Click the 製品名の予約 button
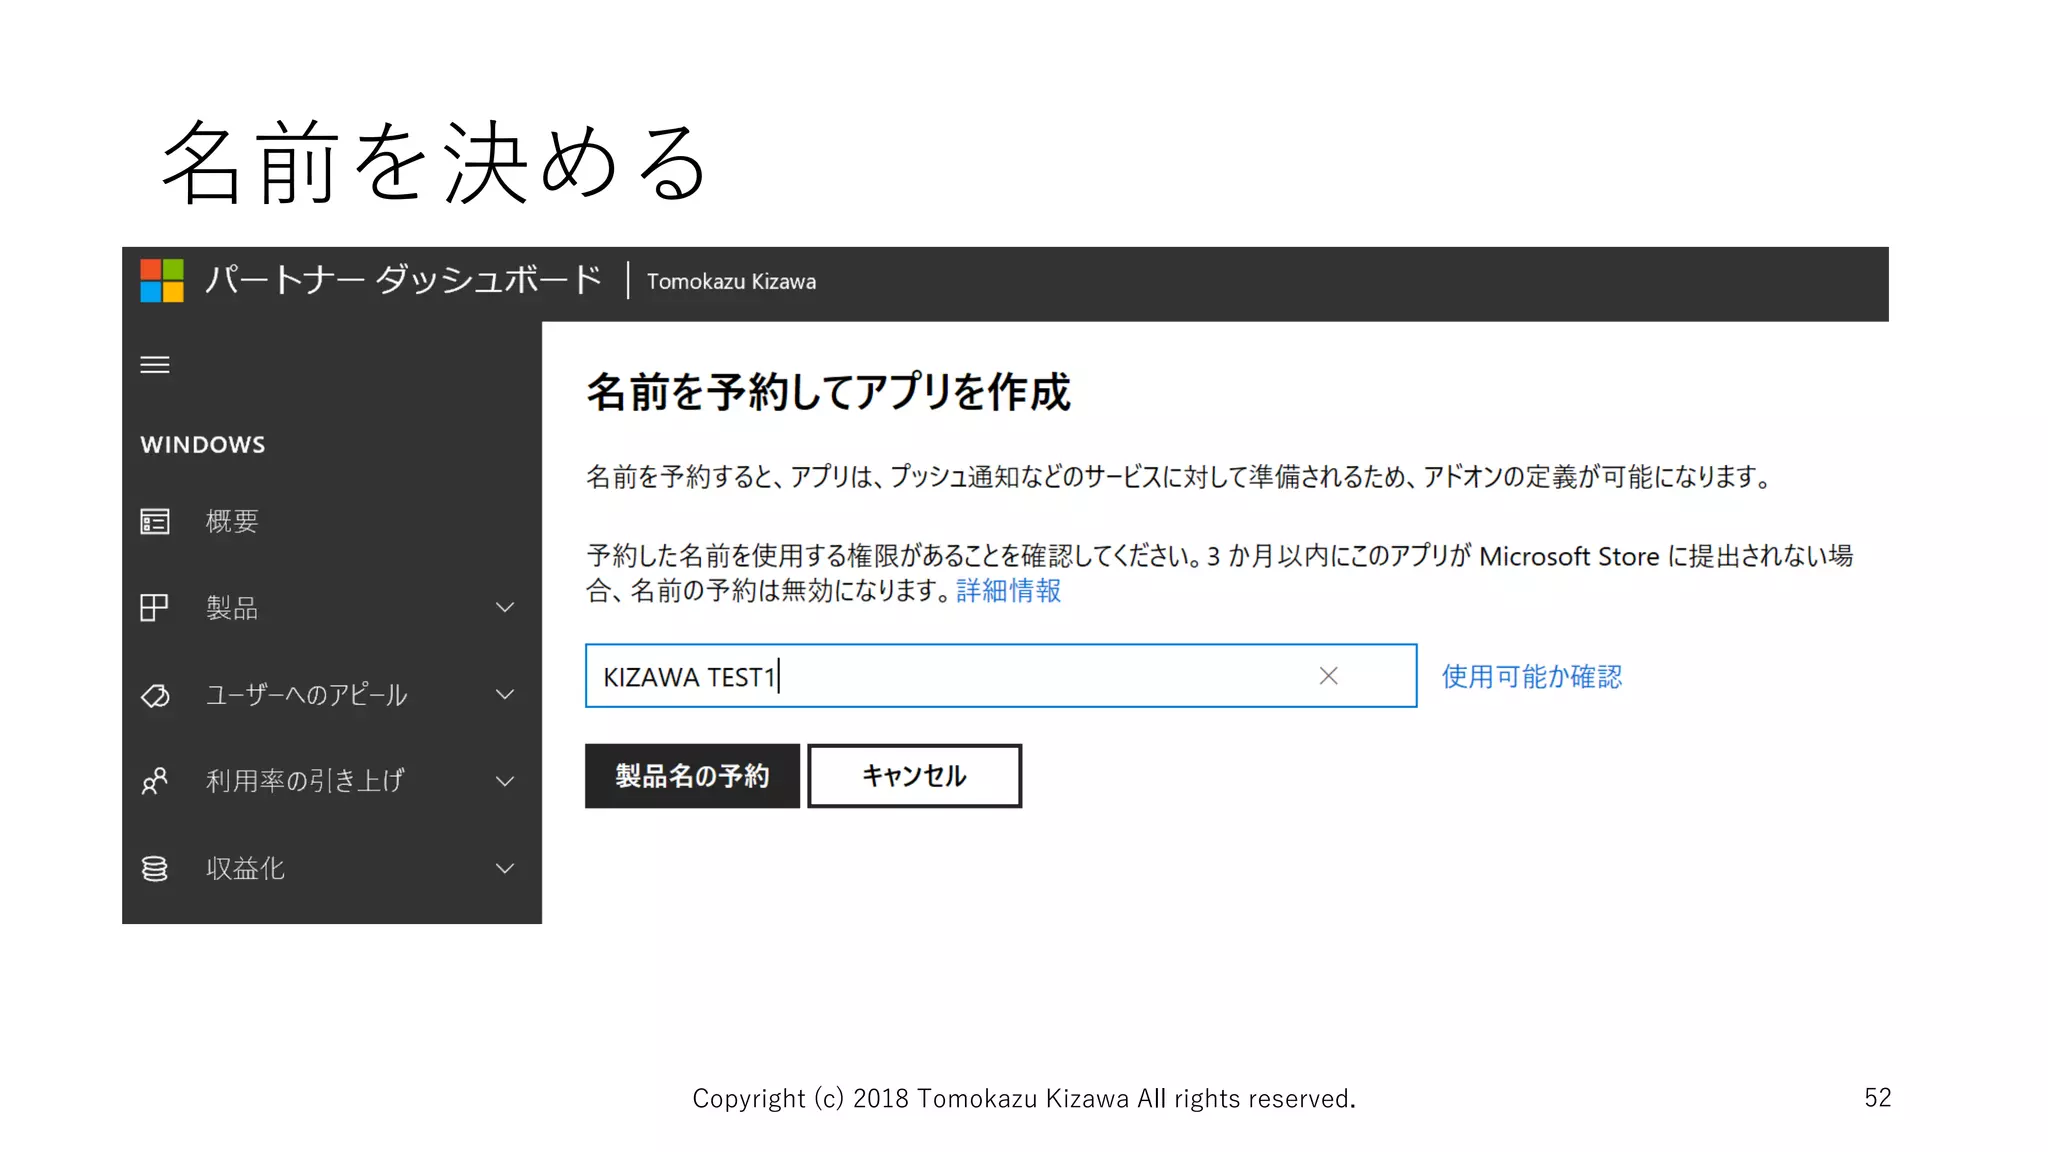Viewport: 2048px width, 1152px height. (x=692, y=776)
